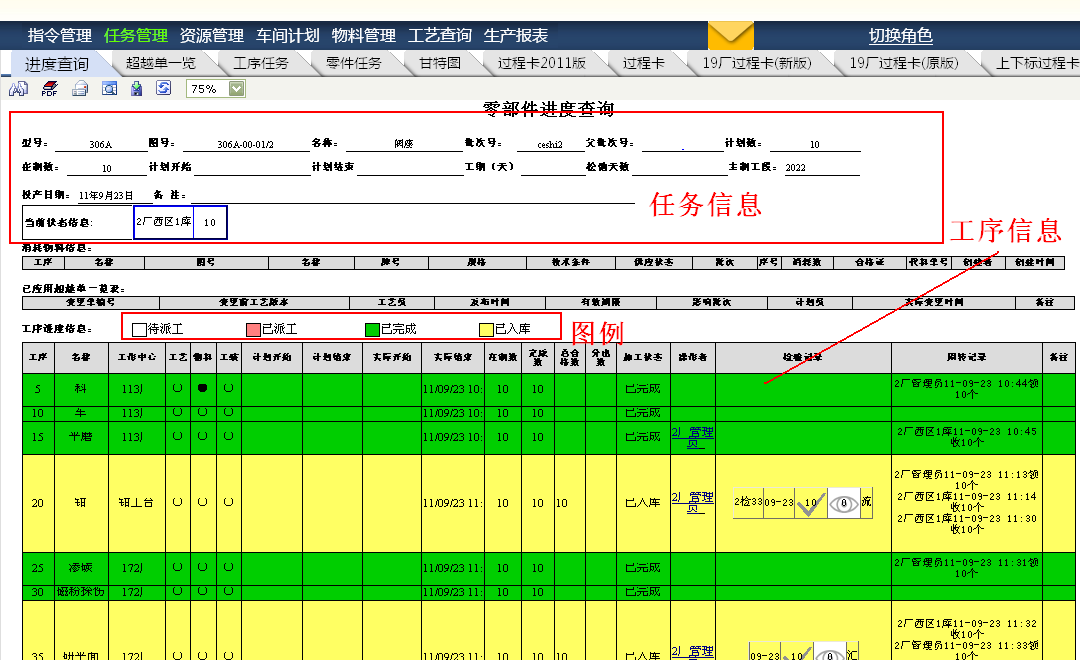The width and height of the screenshot is (1080, 662).
Task: Click the printer icon in toolbar
Action: [80, 89]
